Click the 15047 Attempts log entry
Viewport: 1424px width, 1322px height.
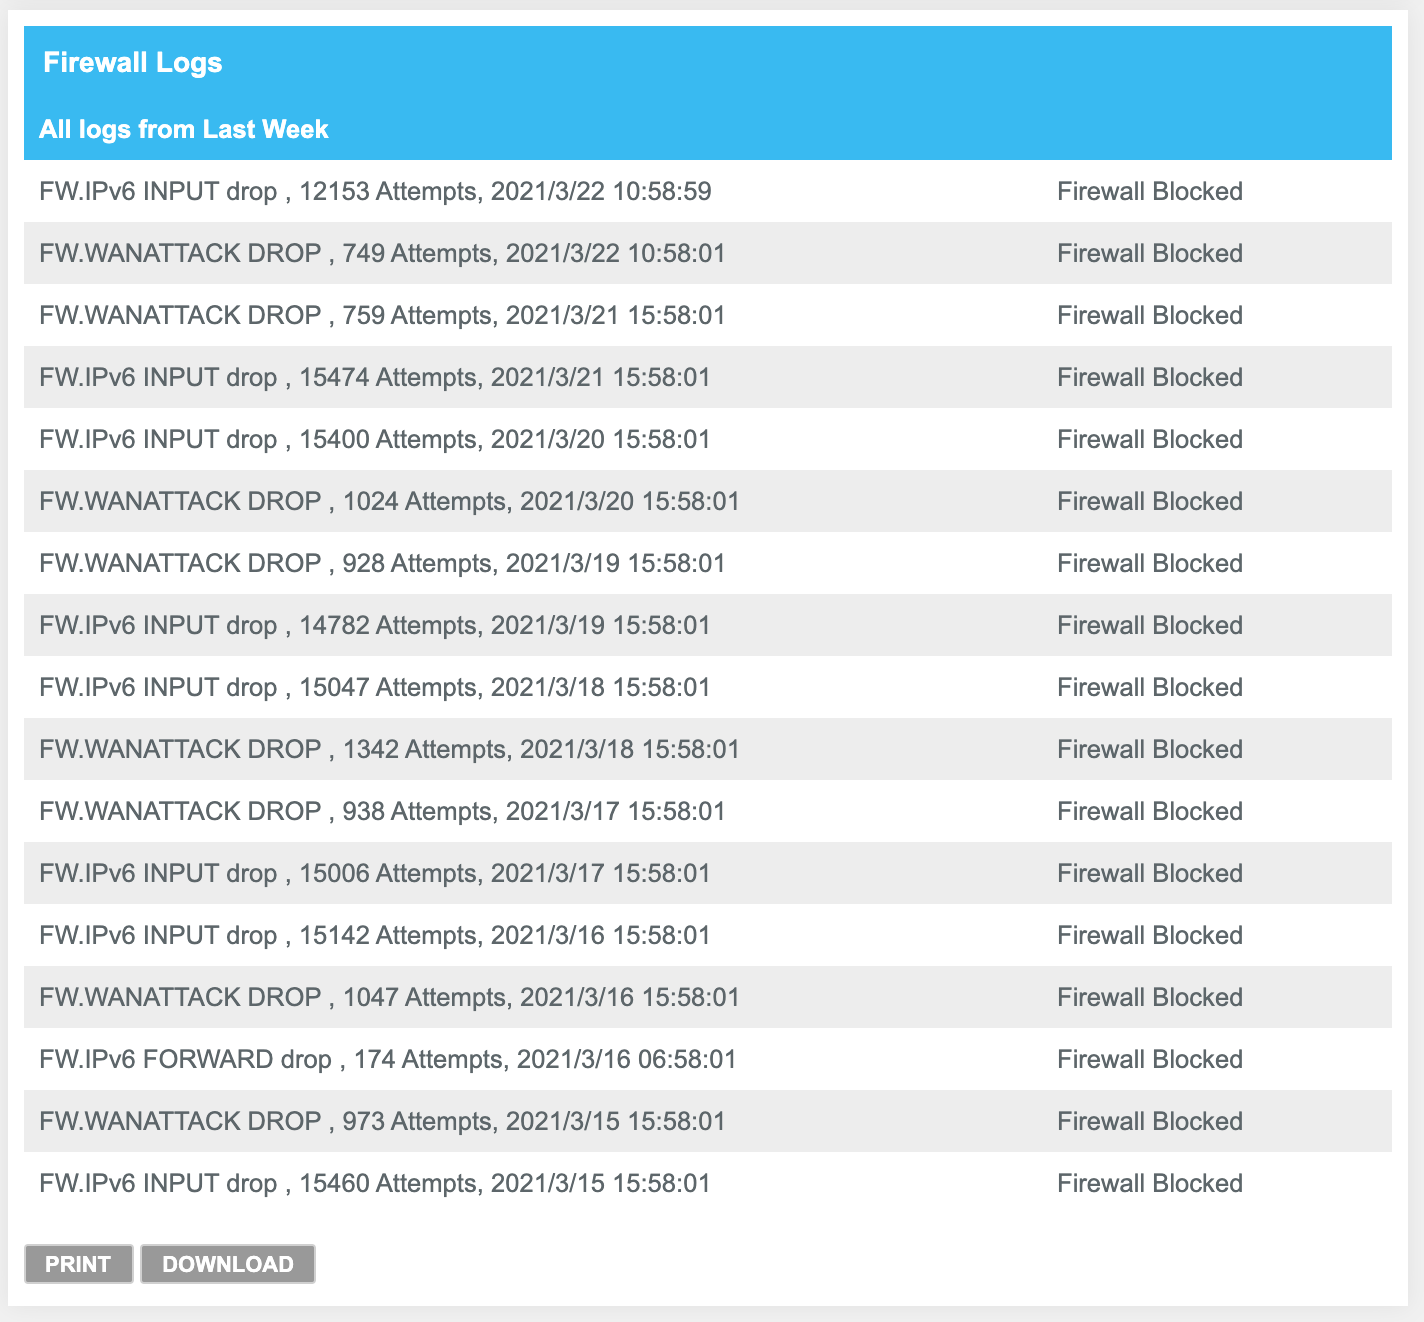tap(375, 687)
